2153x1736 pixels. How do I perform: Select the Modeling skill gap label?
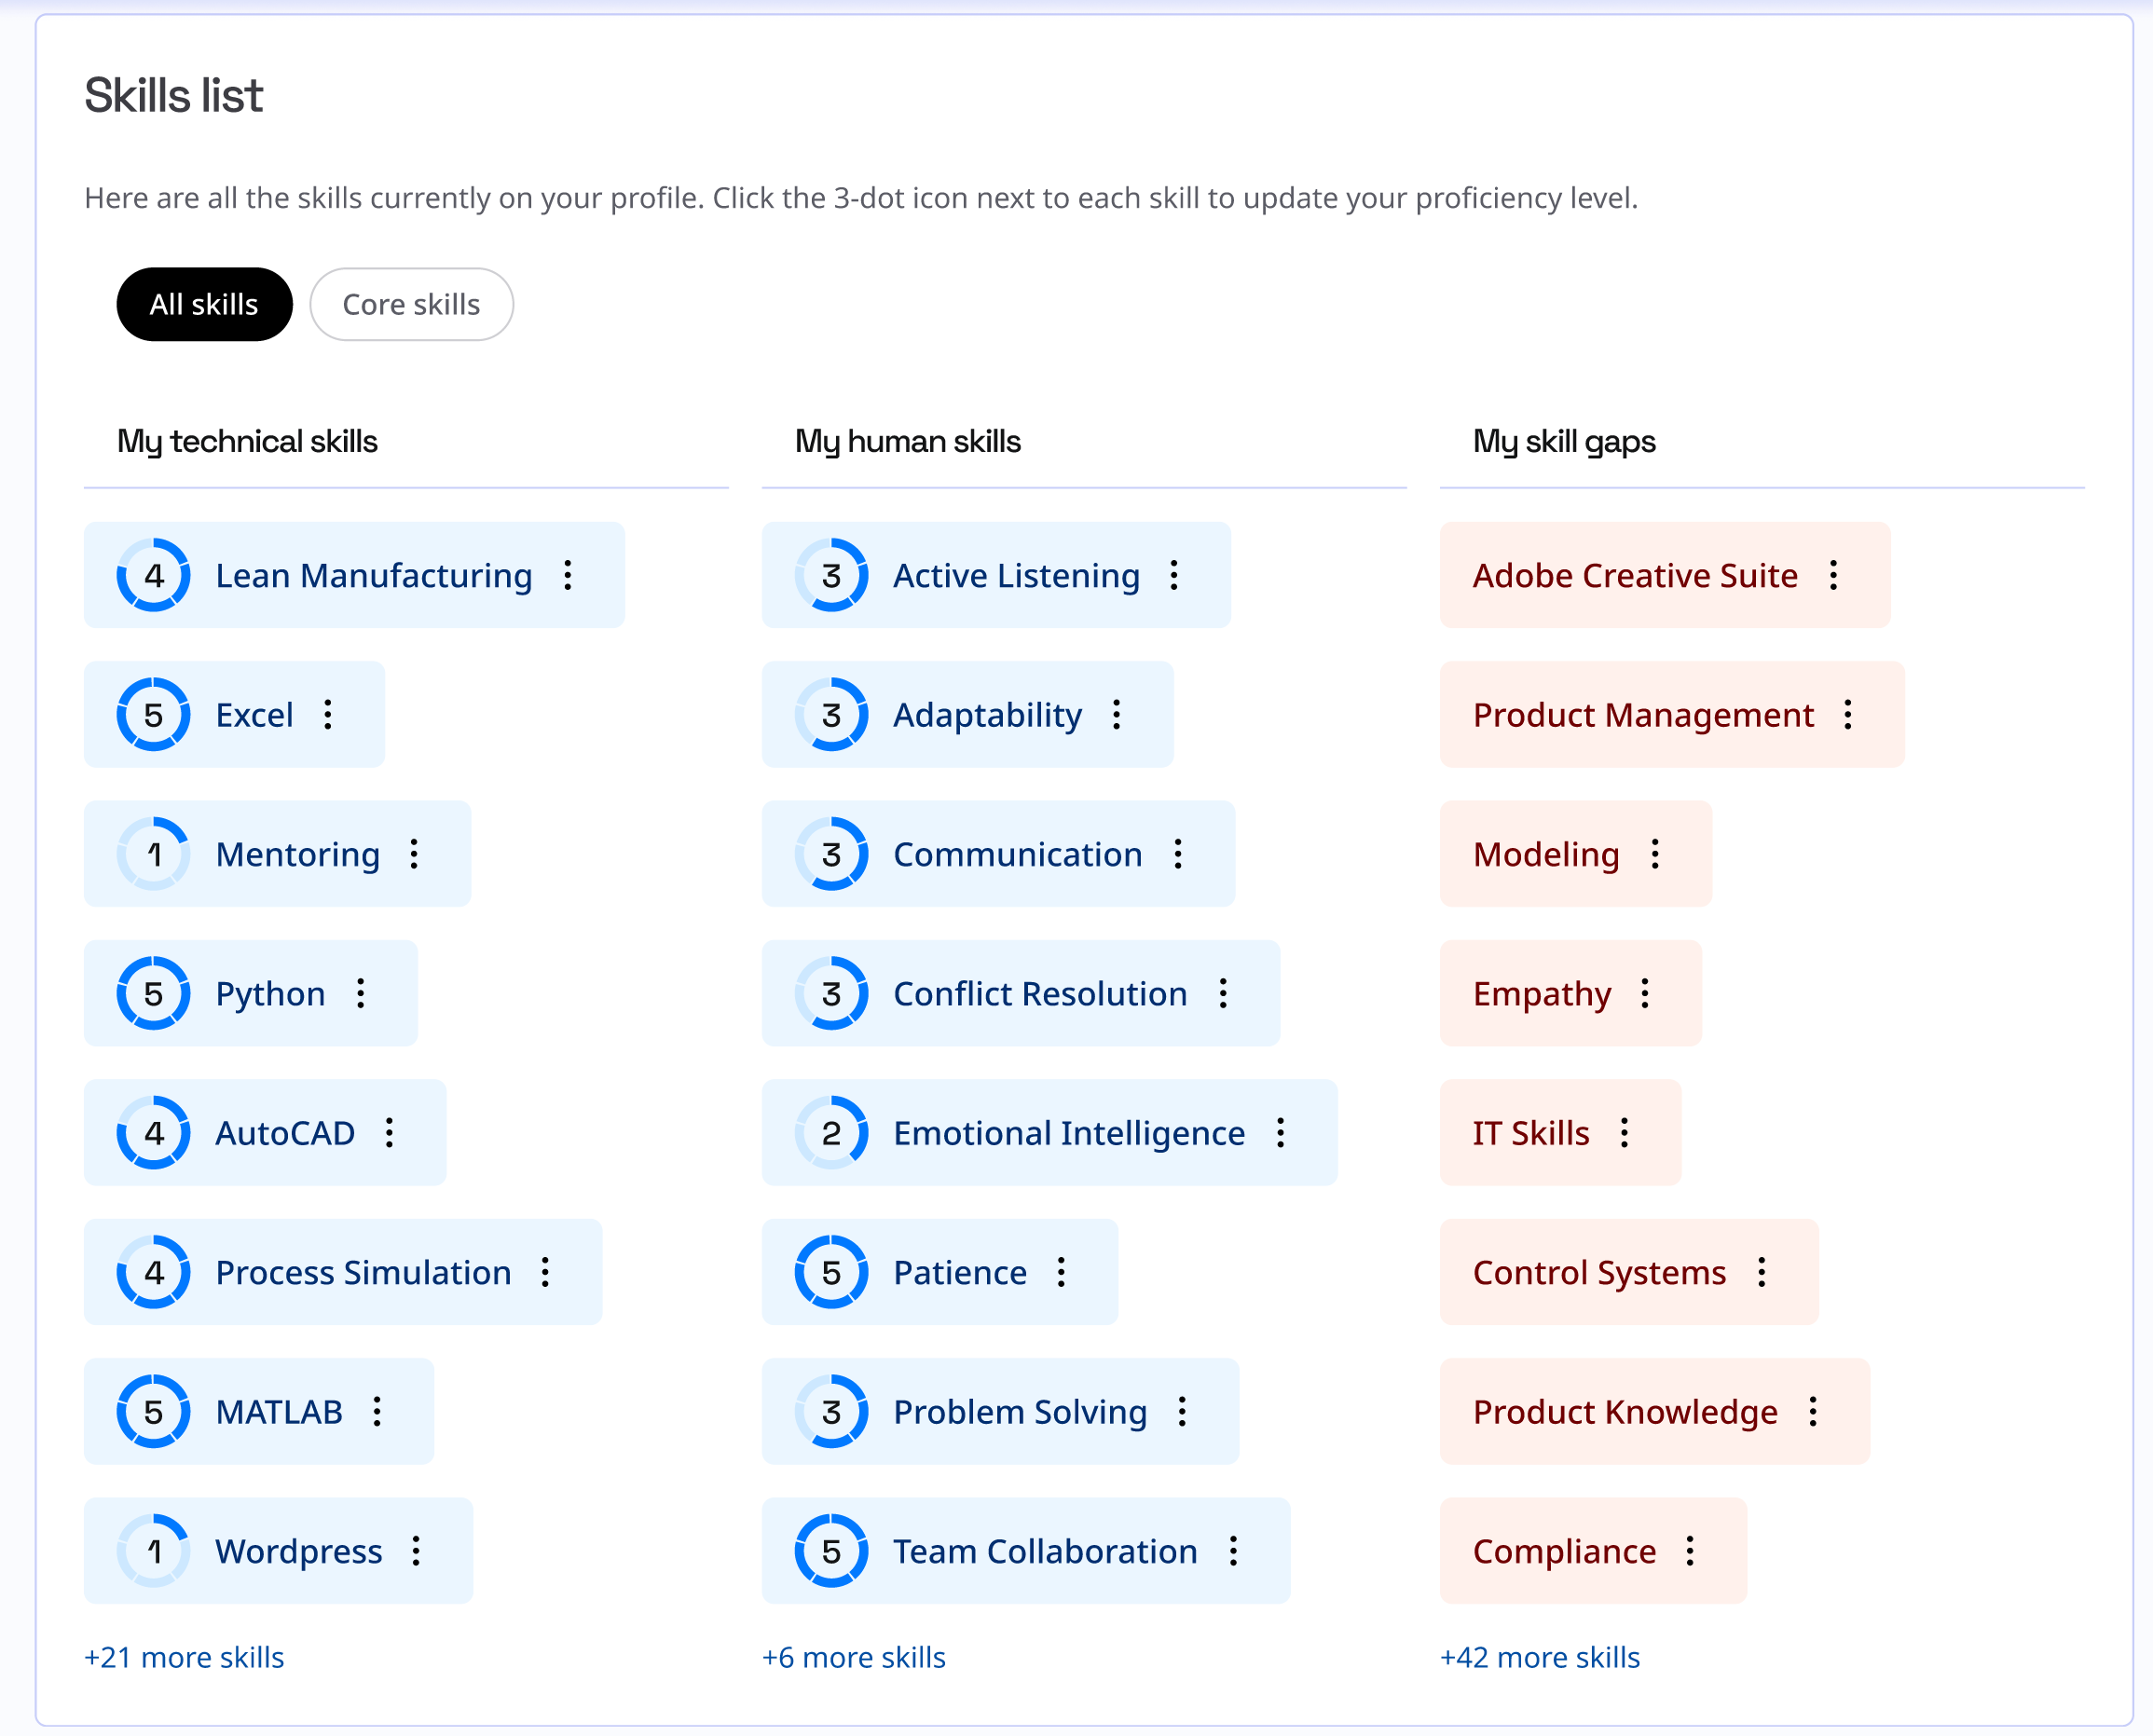(x=1546, y=855)
